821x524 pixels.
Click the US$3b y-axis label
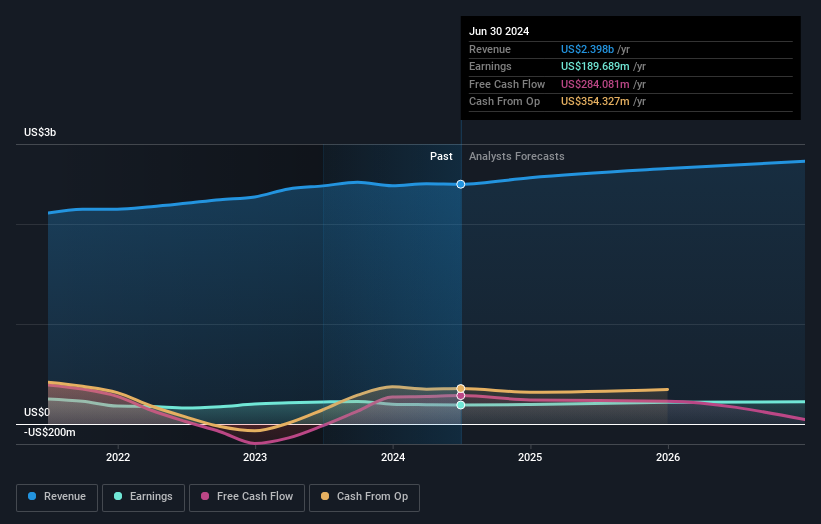40,132
